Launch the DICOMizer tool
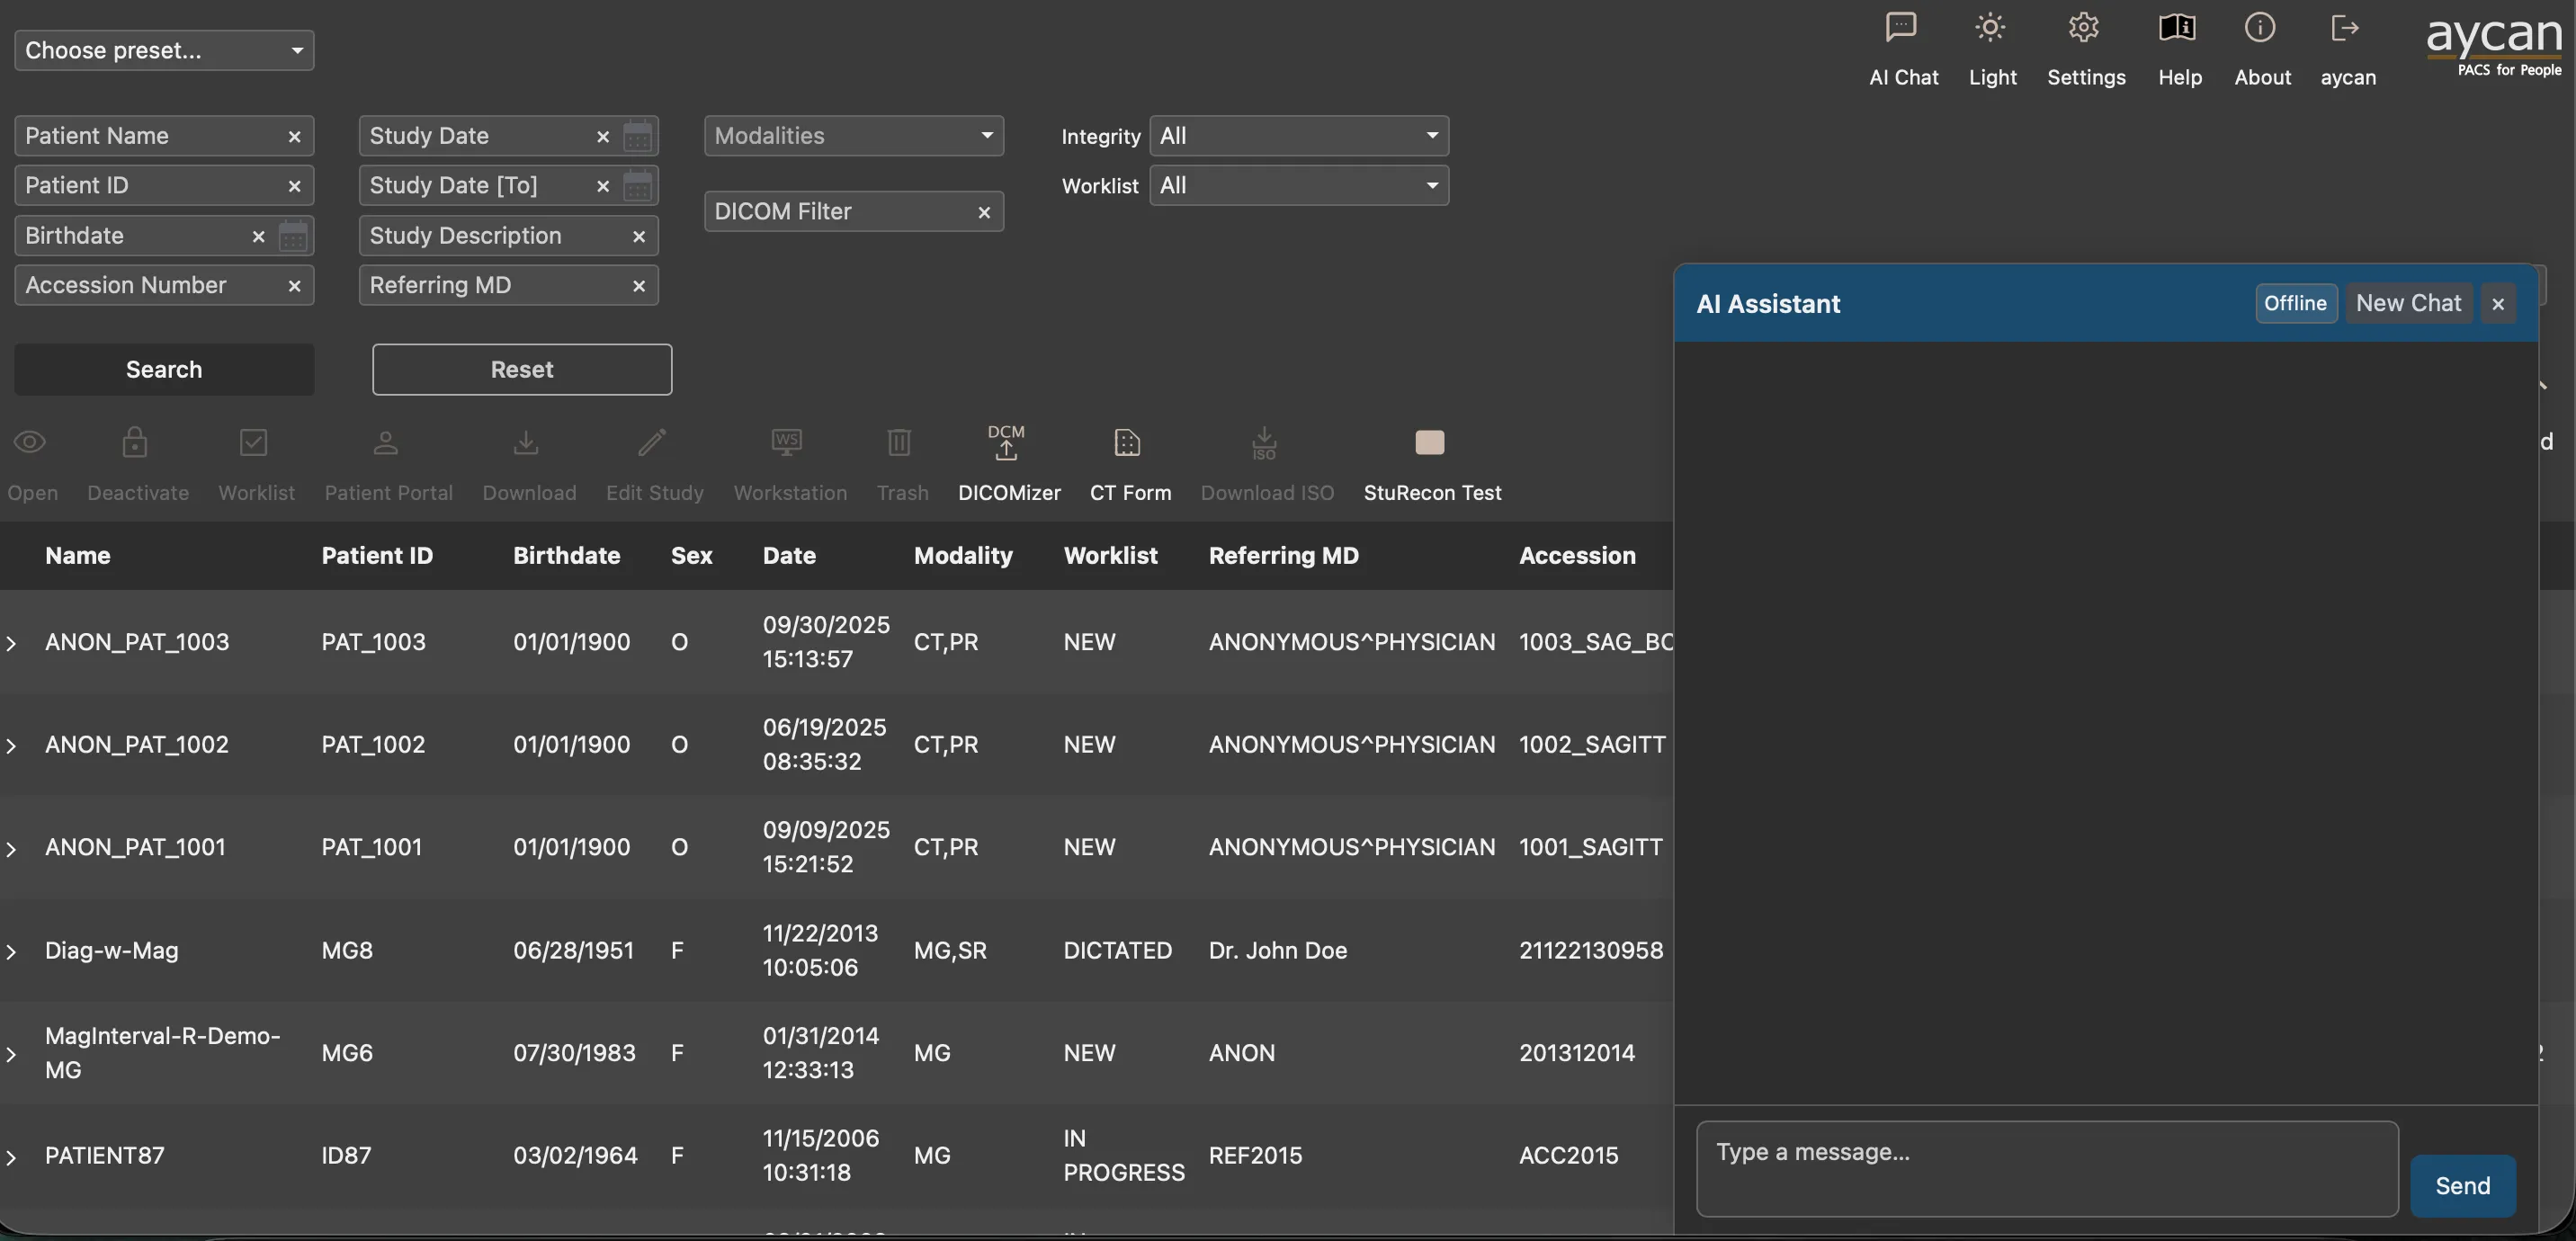 pos(1006,442)
